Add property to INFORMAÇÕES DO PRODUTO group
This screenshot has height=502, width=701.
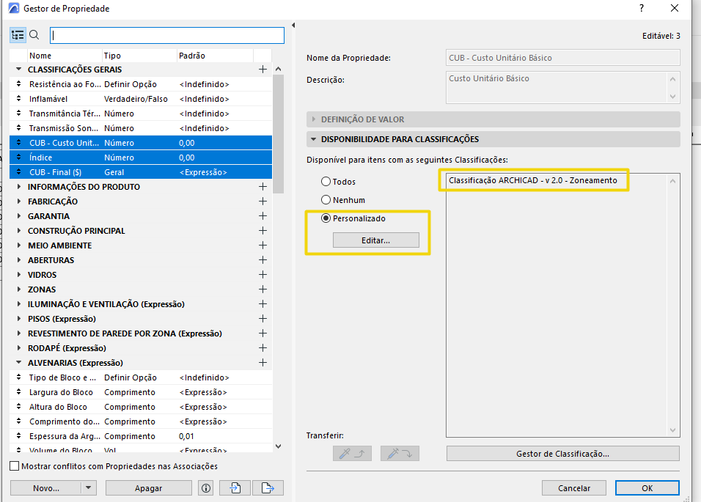(263, 187)
